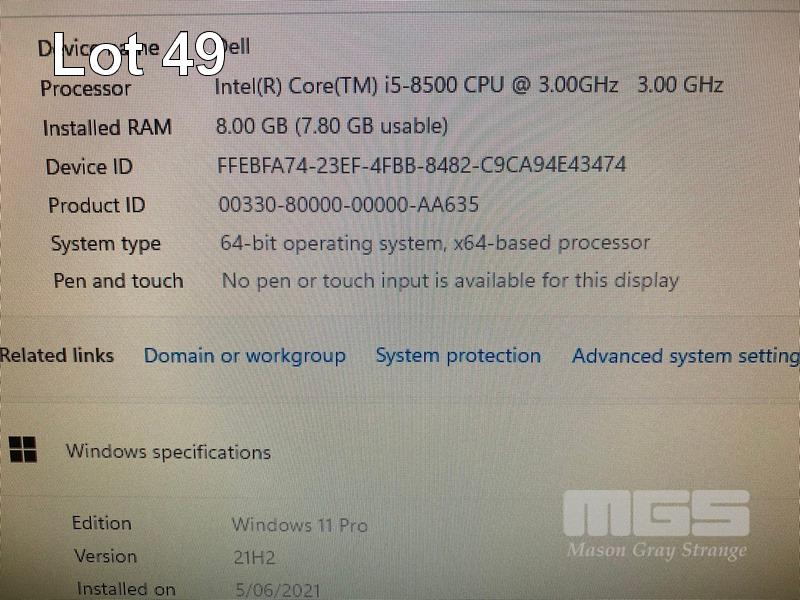Click the Pen and touch description
800x600 pixels.
pyautogui.click(x=450, y=281)
